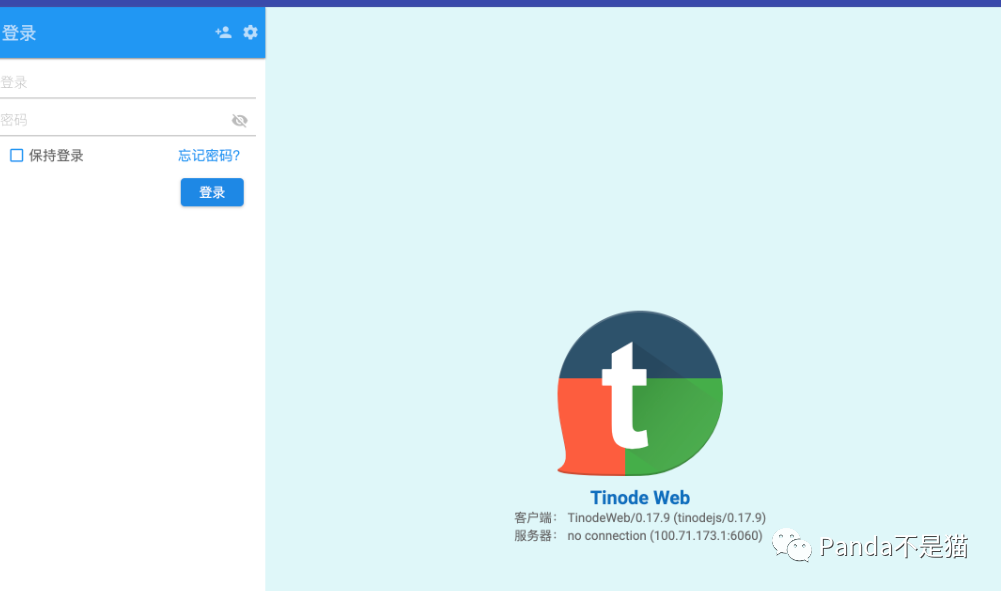Viewport: 1001px width, 591px height.
Task: Open the create new account icon
Action: click(x=223, y=33)
